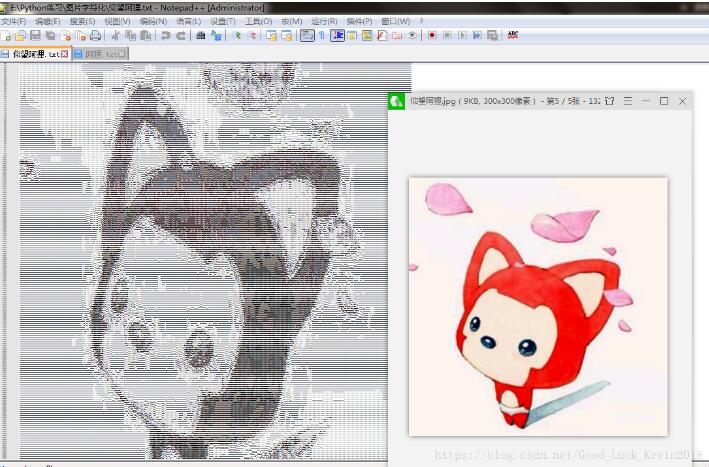Undo the last action
The height and width of the screenshot is (467, 709).
point(165,36)
